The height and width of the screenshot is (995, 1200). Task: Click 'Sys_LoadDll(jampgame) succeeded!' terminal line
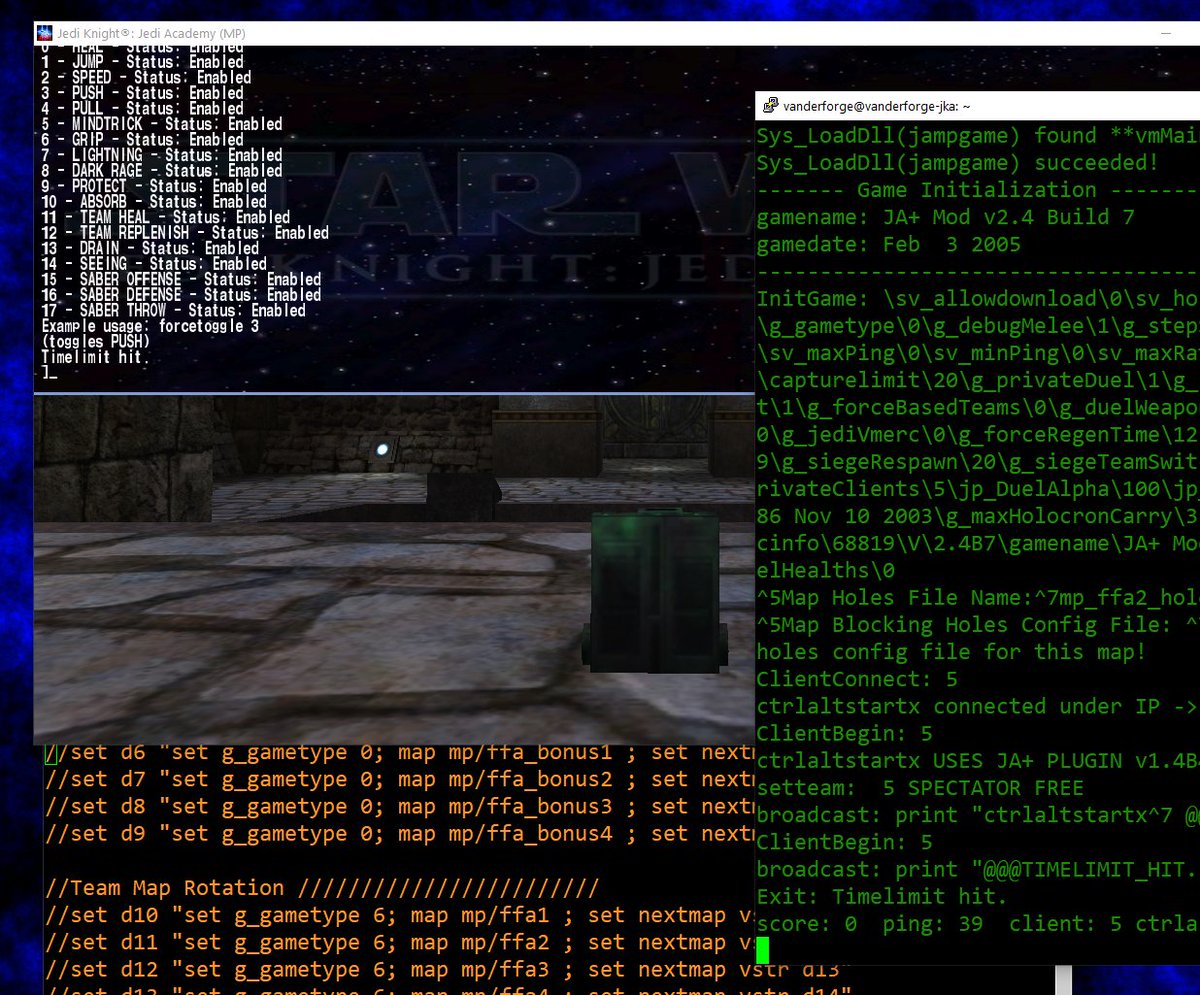click(958, 162)
